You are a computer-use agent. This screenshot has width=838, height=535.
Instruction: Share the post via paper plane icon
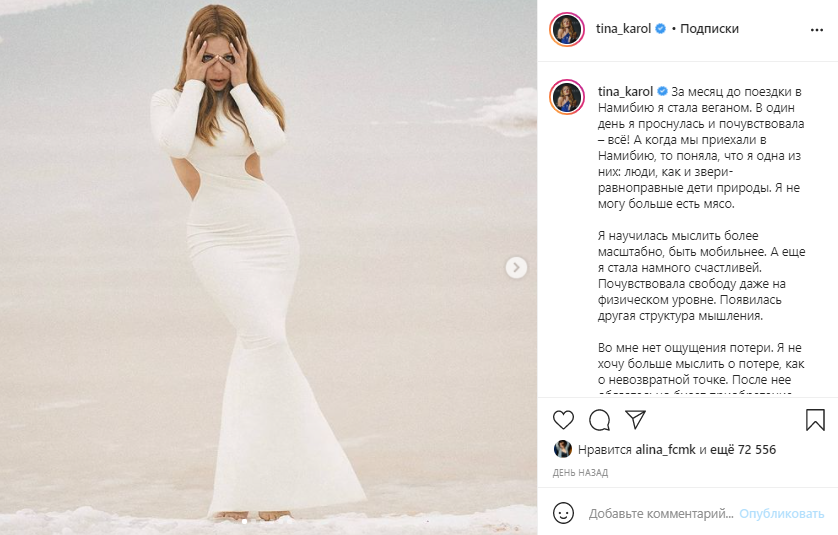[x=634, y=419]
